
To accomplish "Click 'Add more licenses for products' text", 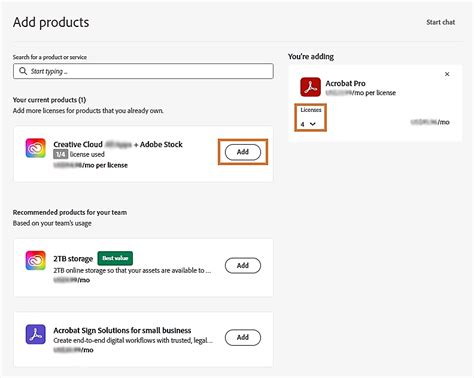I will [x=88, y=111].
